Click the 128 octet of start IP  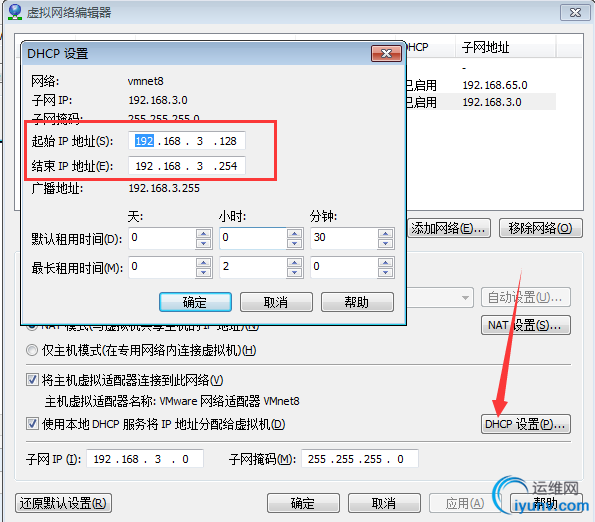click(x=228, y=141)
